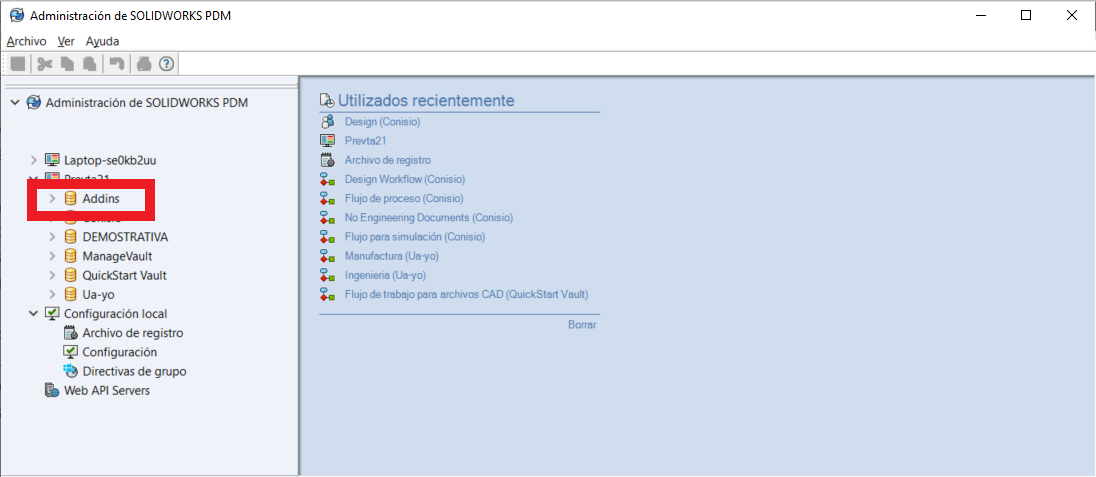The height and width of the screenshot is (477, 1096).
Task: Expand the Ua-yo vault
Action: pyautogui.click(x=52, y=294)
